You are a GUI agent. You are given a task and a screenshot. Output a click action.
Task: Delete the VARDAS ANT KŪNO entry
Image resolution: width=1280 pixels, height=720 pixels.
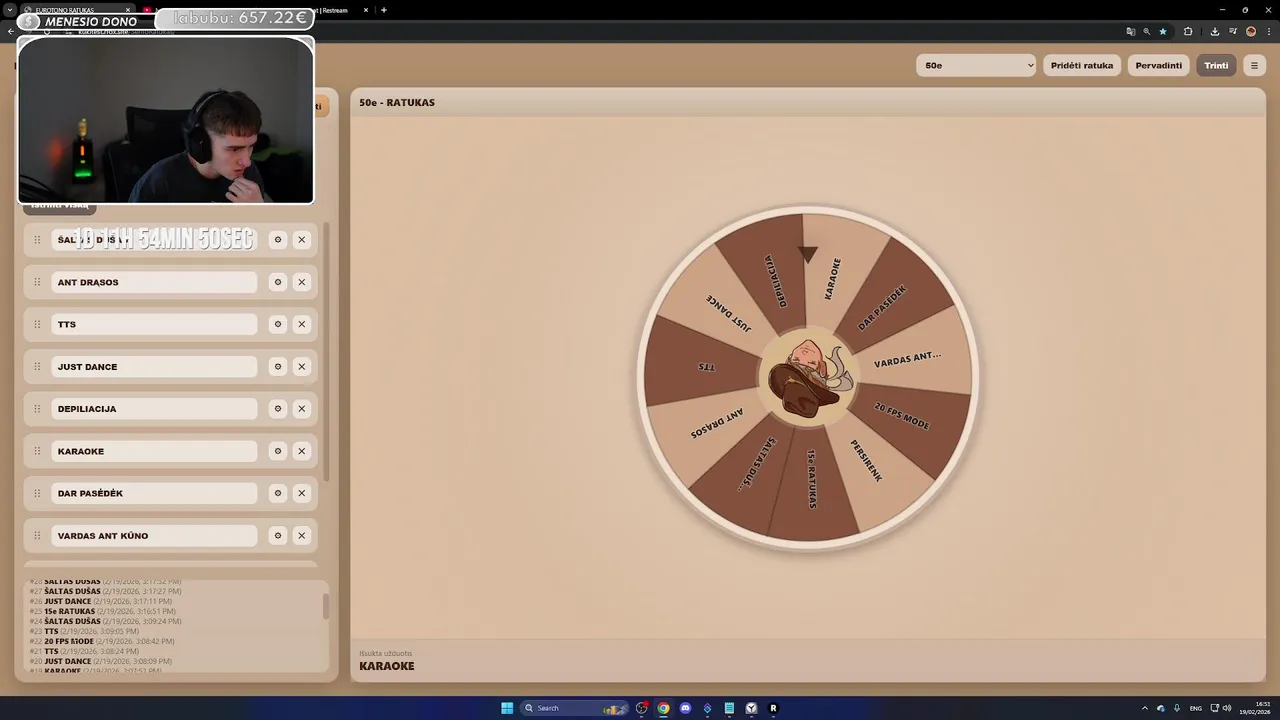click(x=302, y=536)
